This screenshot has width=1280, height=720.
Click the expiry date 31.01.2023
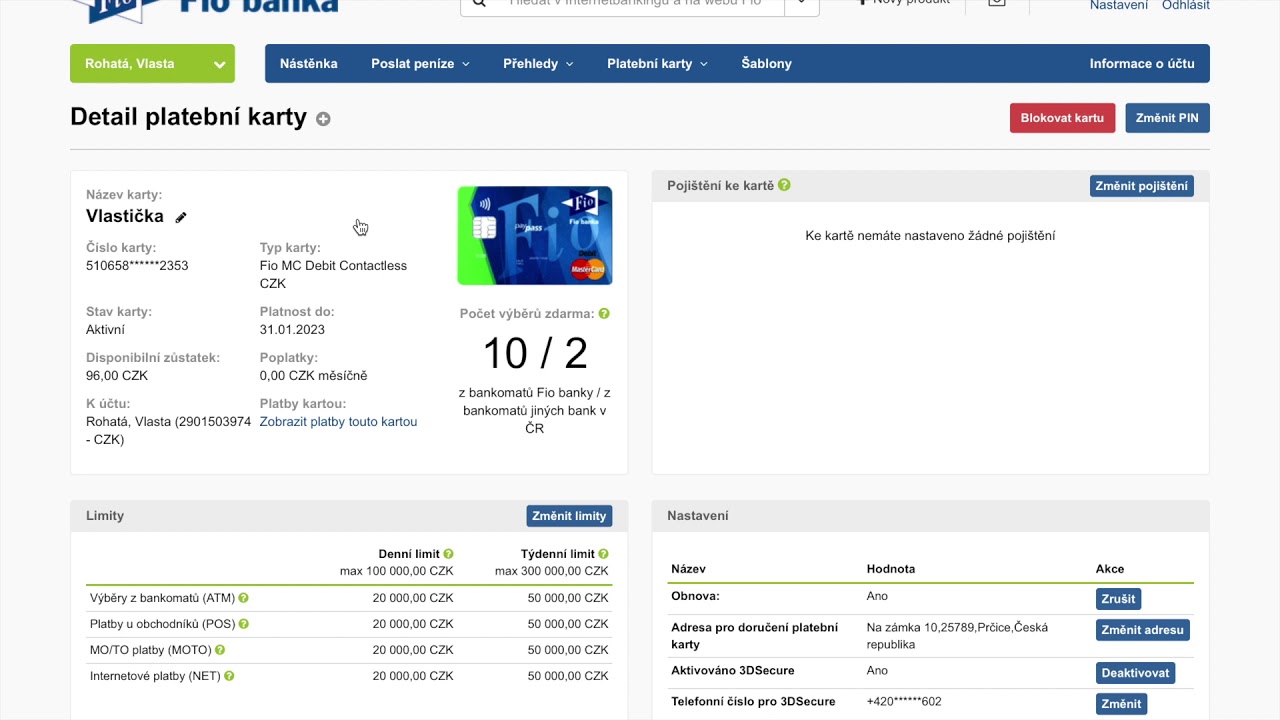(x=292, y=330)
